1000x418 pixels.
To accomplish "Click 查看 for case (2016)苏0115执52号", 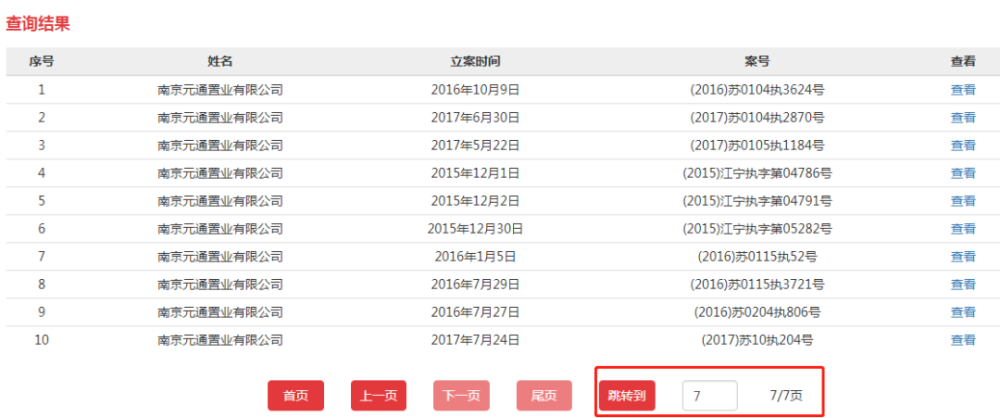I will click(x=962, y=257).
